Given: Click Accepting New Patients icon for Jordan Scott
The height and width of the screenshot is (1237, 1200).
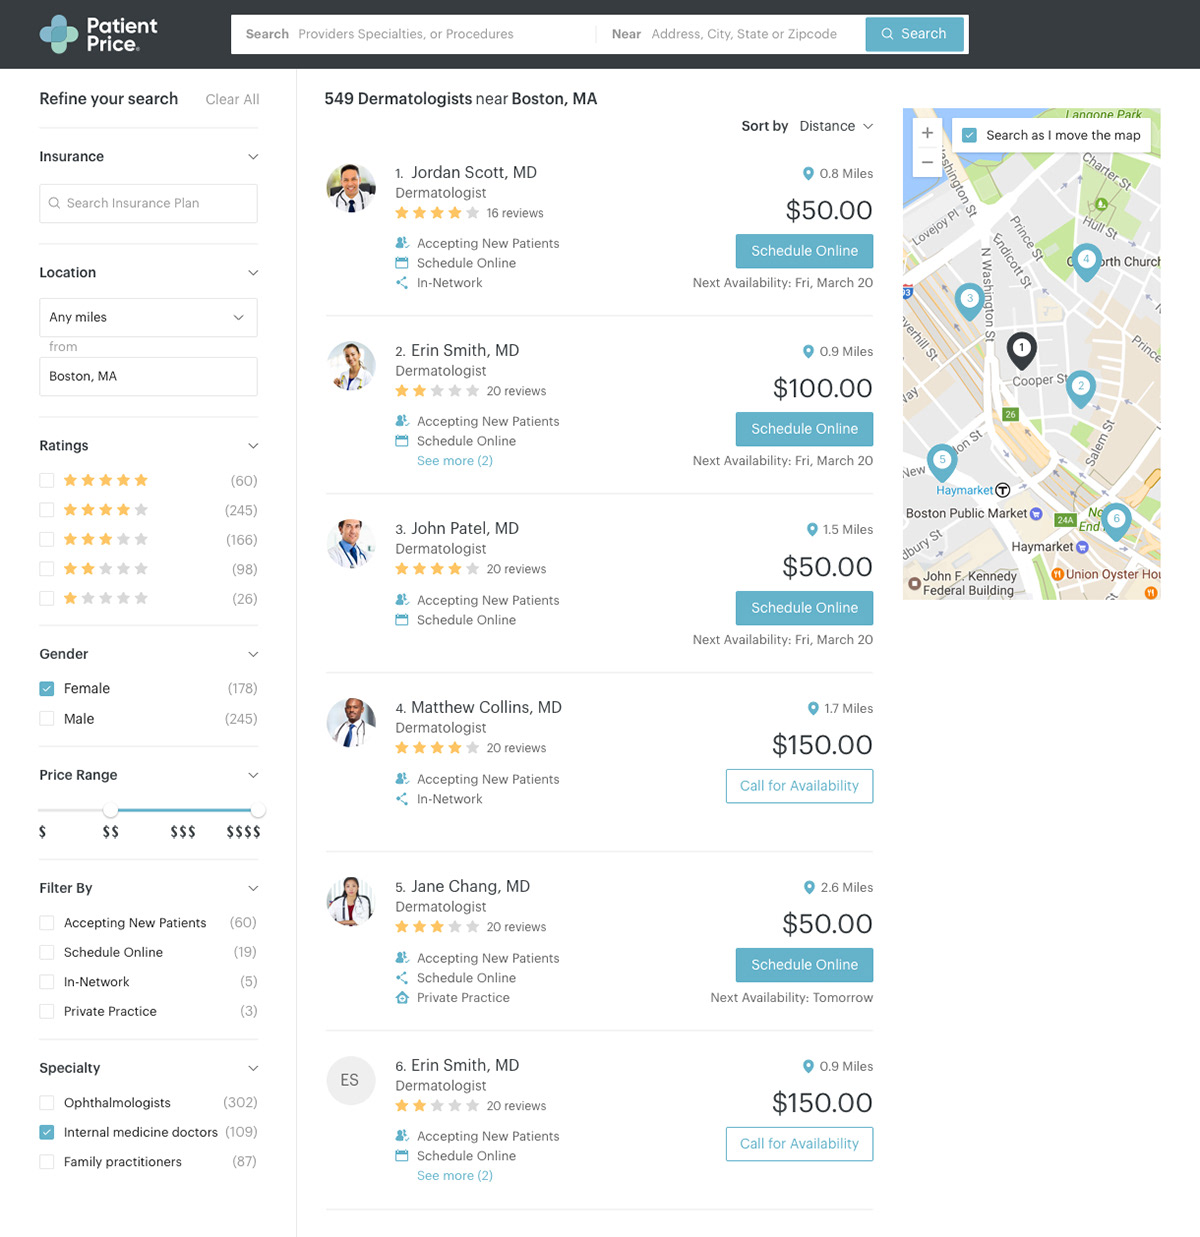Looking at the screenshot, I should 402,243.
